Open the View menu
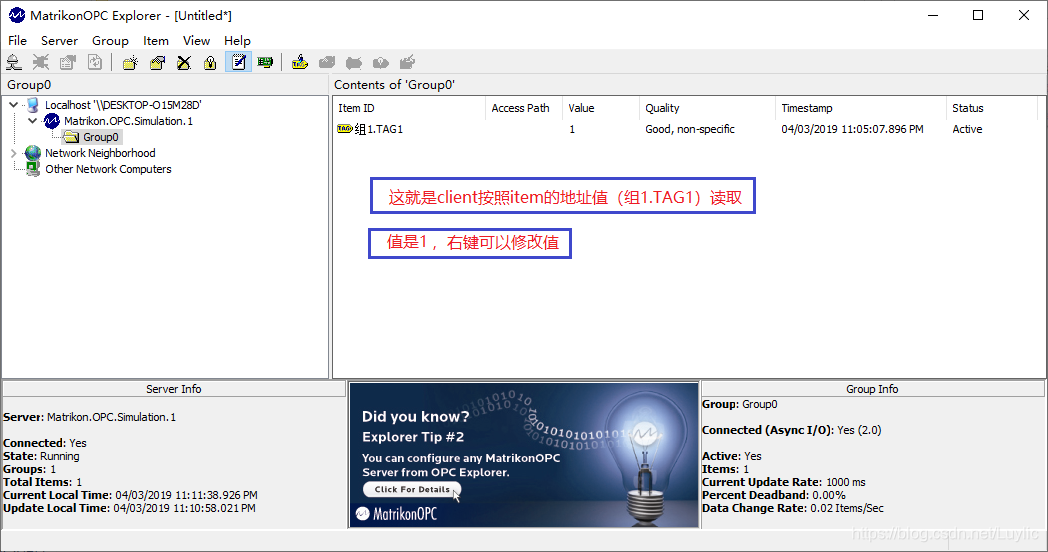 pyautogui.click(x=196, y=41)
